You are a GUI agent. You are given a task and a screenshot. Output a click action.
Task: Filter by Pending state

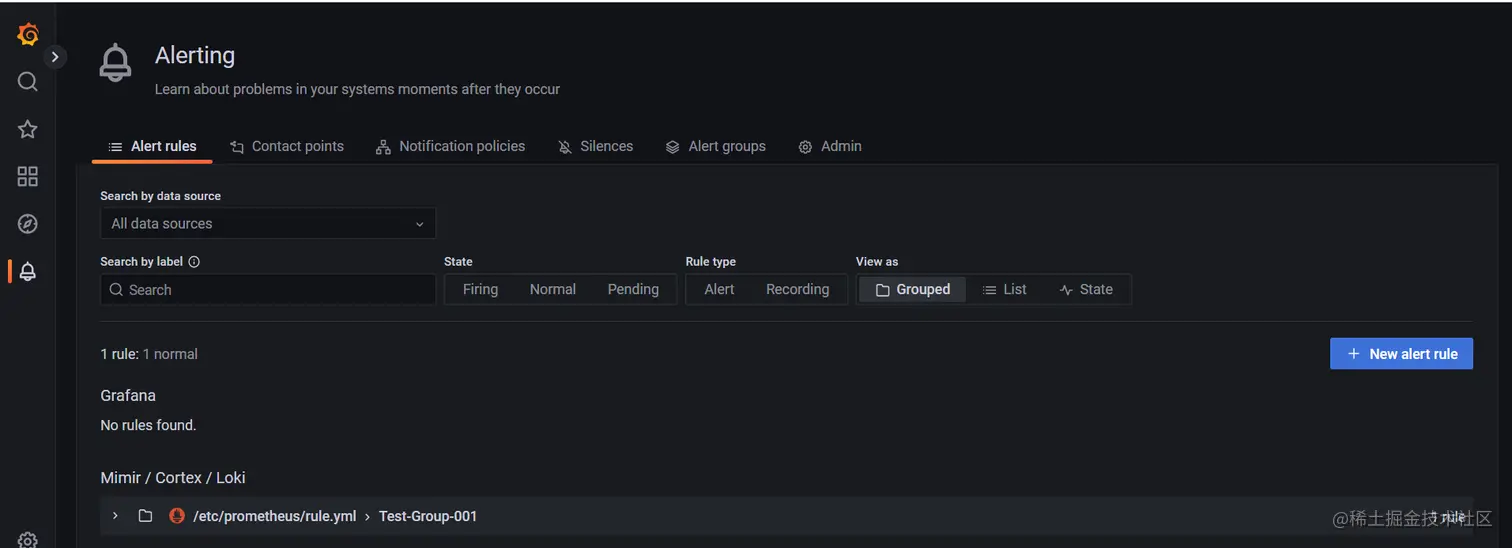[x=633, y=290]
